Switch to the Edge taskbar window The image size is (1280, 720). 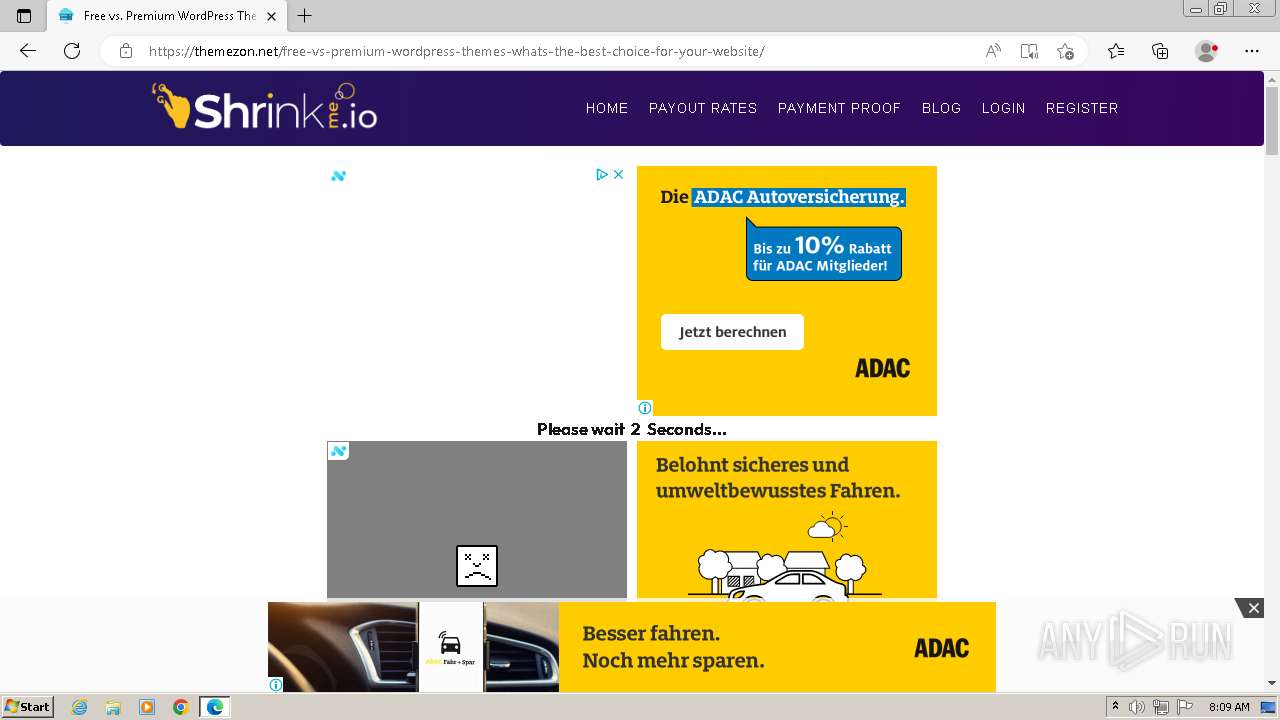coord(215,707)
